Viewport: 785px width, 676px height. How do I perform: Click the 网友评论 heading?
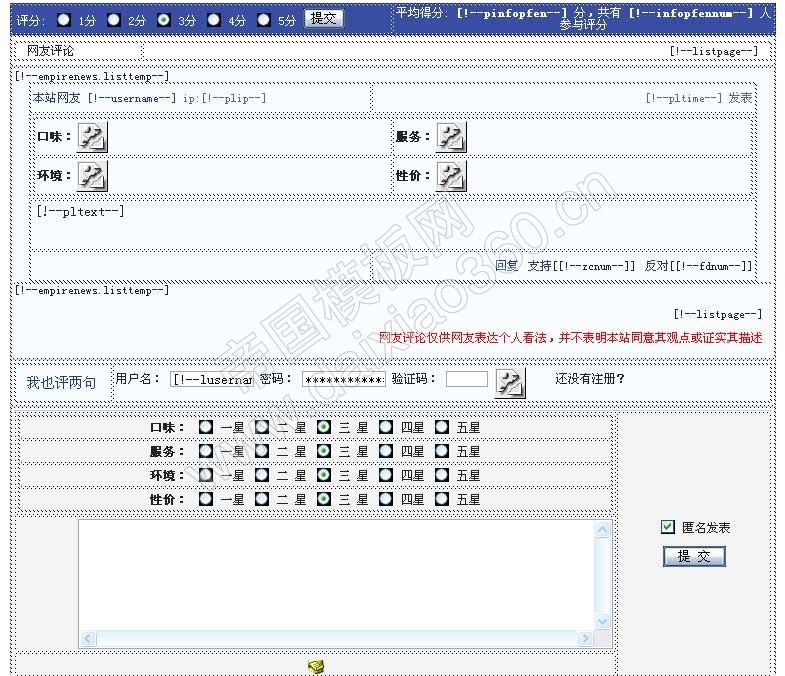pyautogui.click(x=50, y=51)
